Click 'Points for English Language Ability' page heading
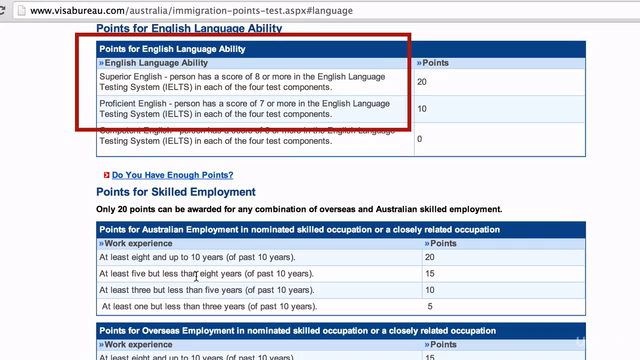Viewport: 640px width, 360px height. [x=189, y=28]
